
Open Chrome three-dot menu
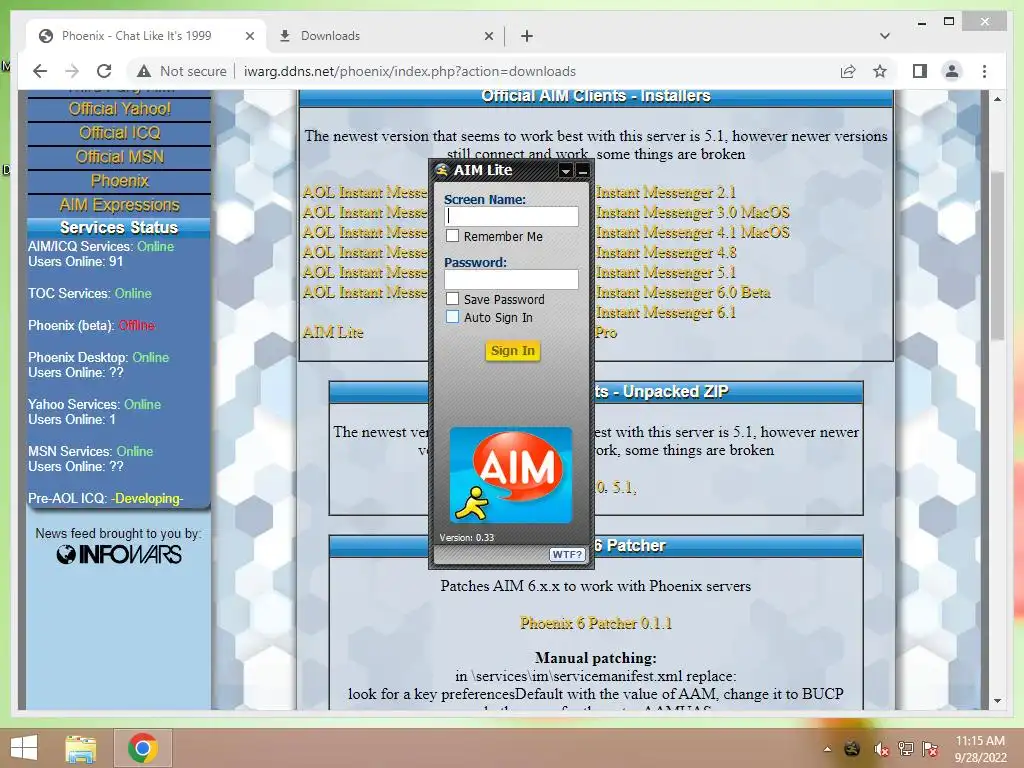(984, 71)
